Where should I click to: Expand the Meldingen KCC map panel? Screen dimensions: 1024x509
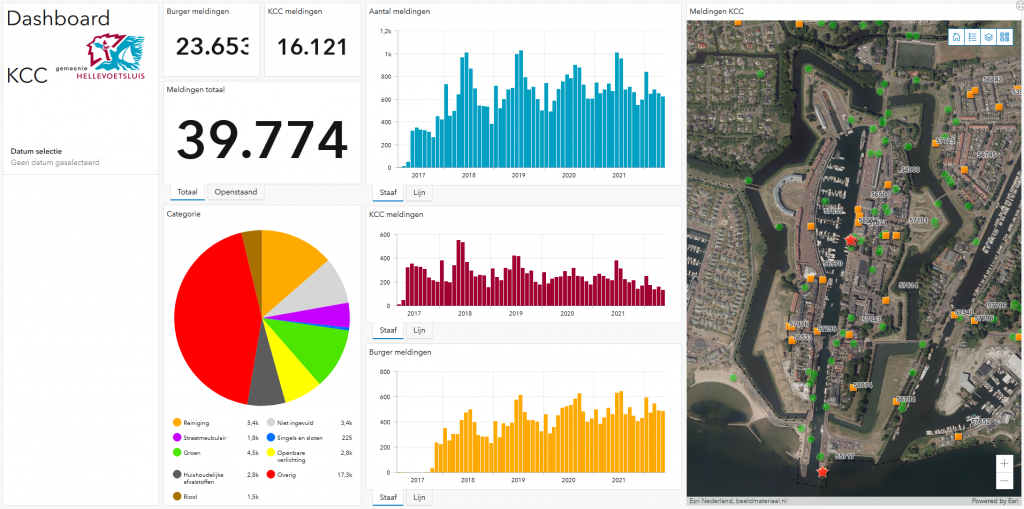click(x=1020, y=4)
